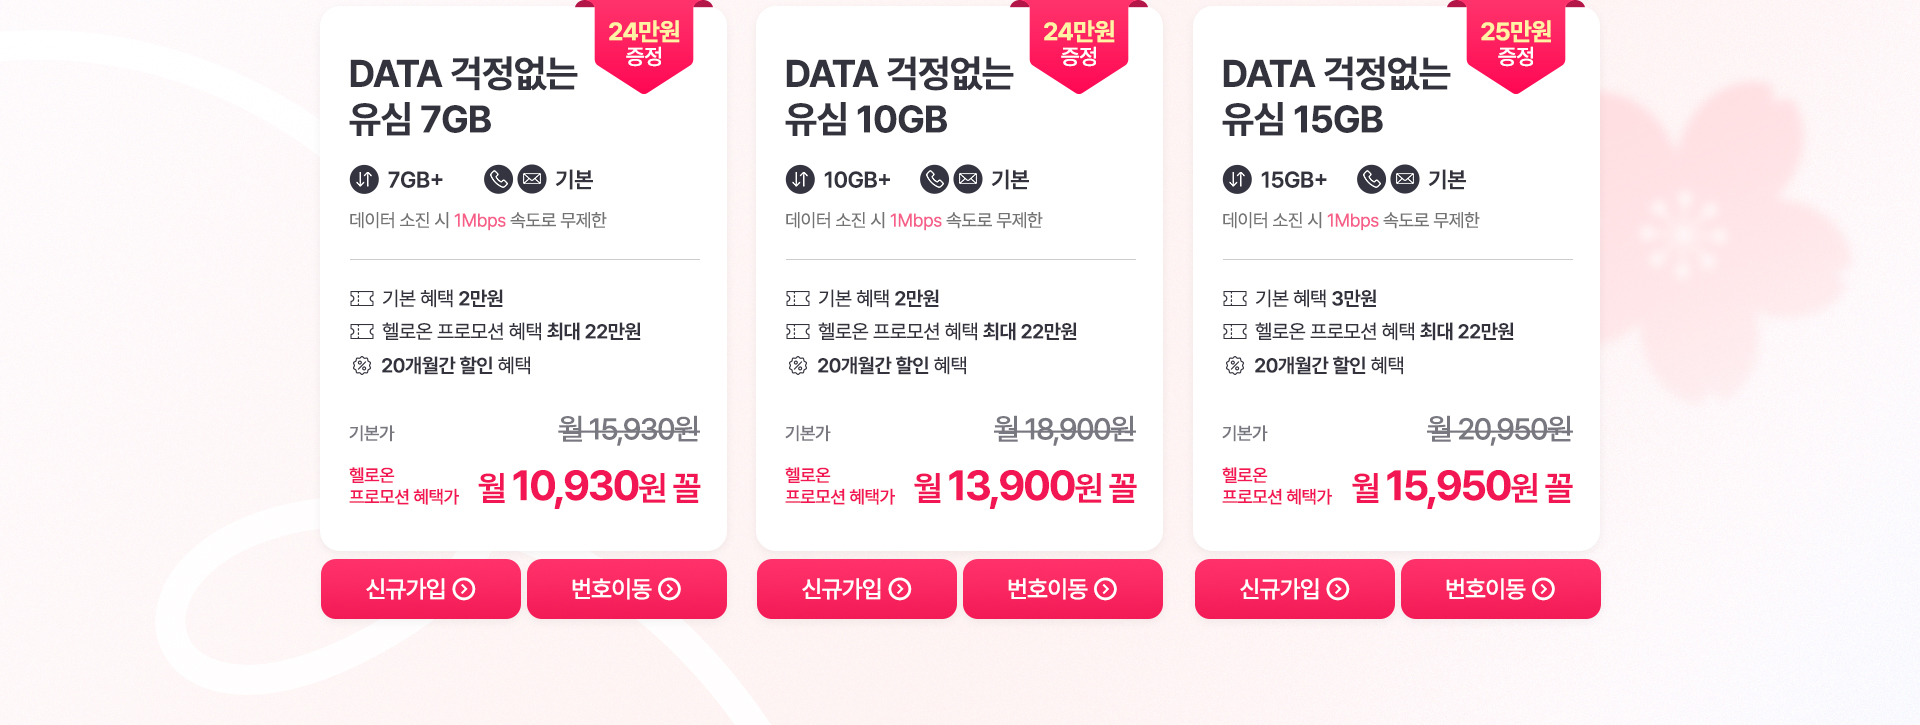1920x725 pixels.
Task: Click 번호이동 button for 10GB plan
Action: (x=1063, y=589)
